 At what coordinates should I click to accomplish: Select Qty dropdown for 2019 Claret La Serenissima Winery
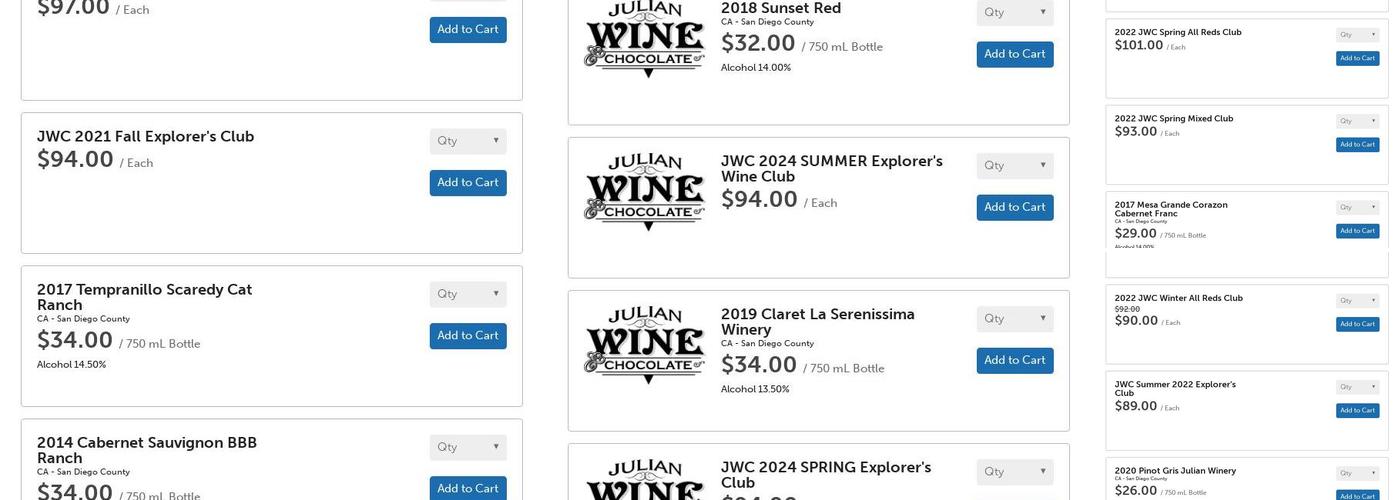[x=1015, y=319]
